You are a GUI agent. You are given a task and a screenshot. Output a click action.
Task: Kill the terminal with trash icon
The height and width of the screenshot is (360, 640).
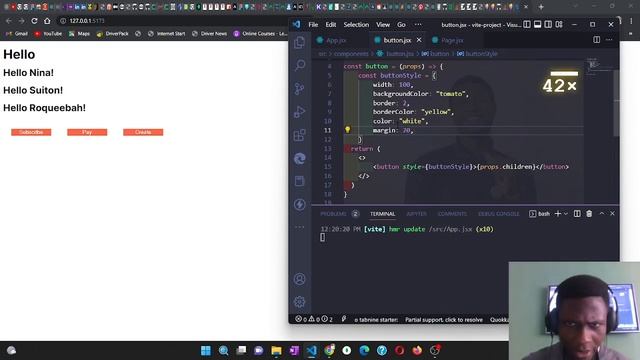pos(589,213)
